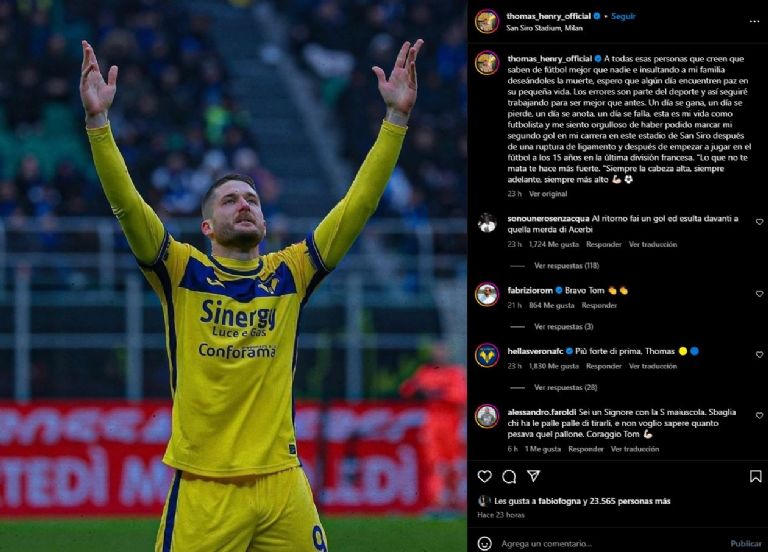
Task: Open the San Siro Stadium, Milan location
Action: coord(544,28)
